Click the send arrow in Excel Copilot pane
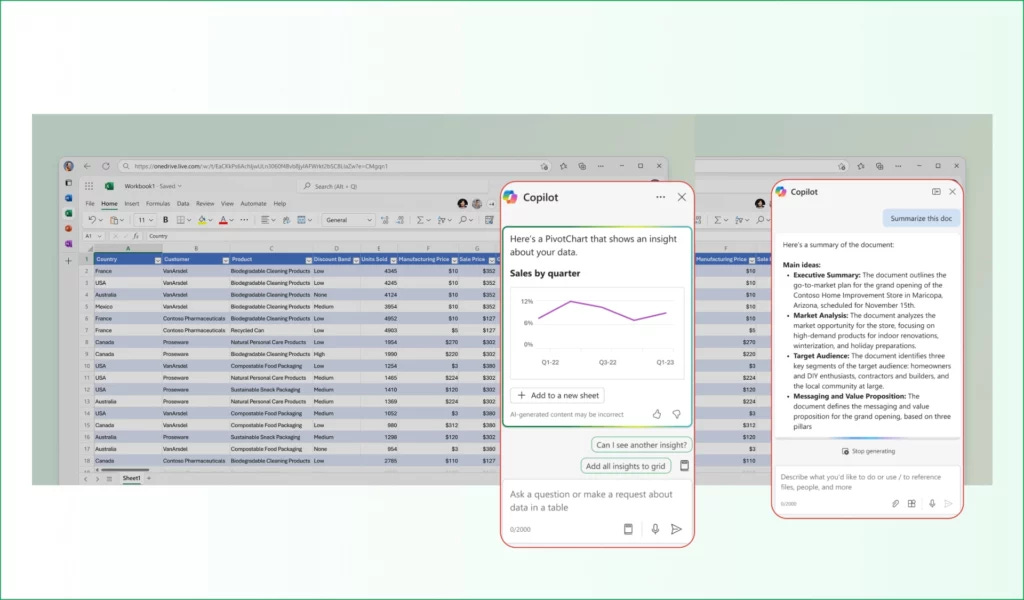1024x600 pixels. click(x=677, y=529)
